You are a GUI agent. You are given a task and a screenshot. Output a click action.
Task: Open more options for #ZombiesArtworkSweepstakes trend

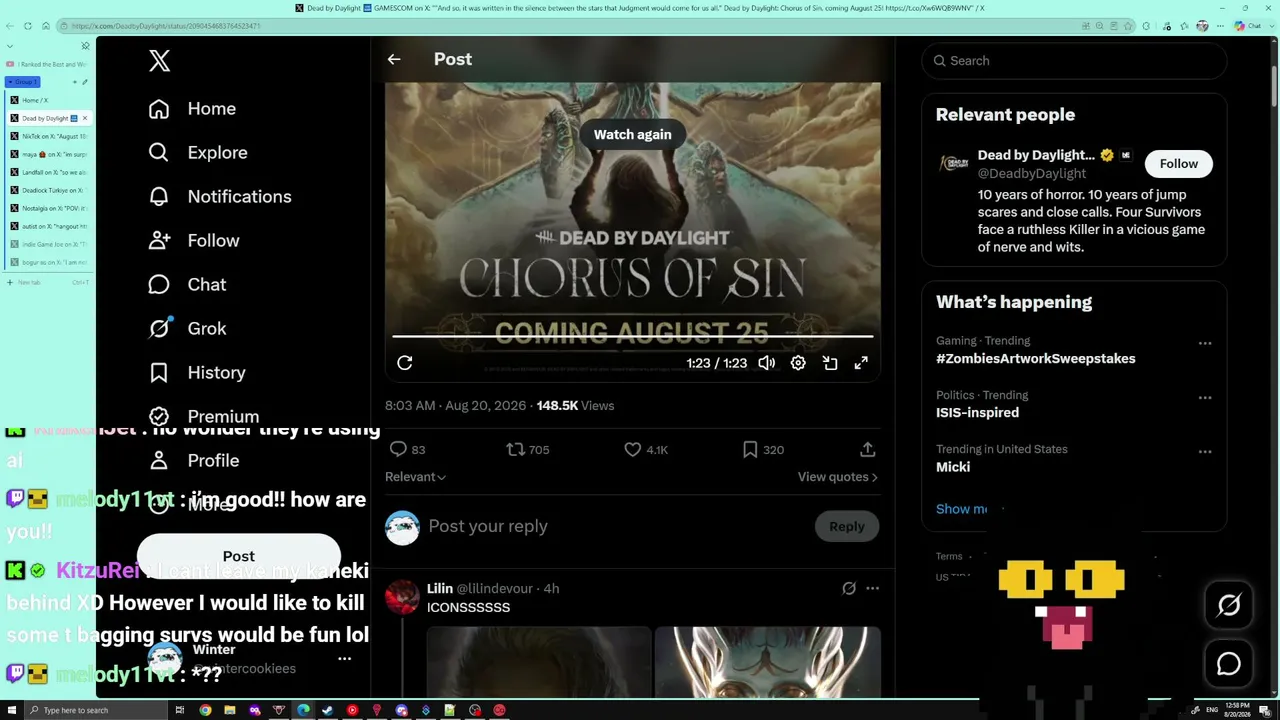click(x=1205, y=343)
